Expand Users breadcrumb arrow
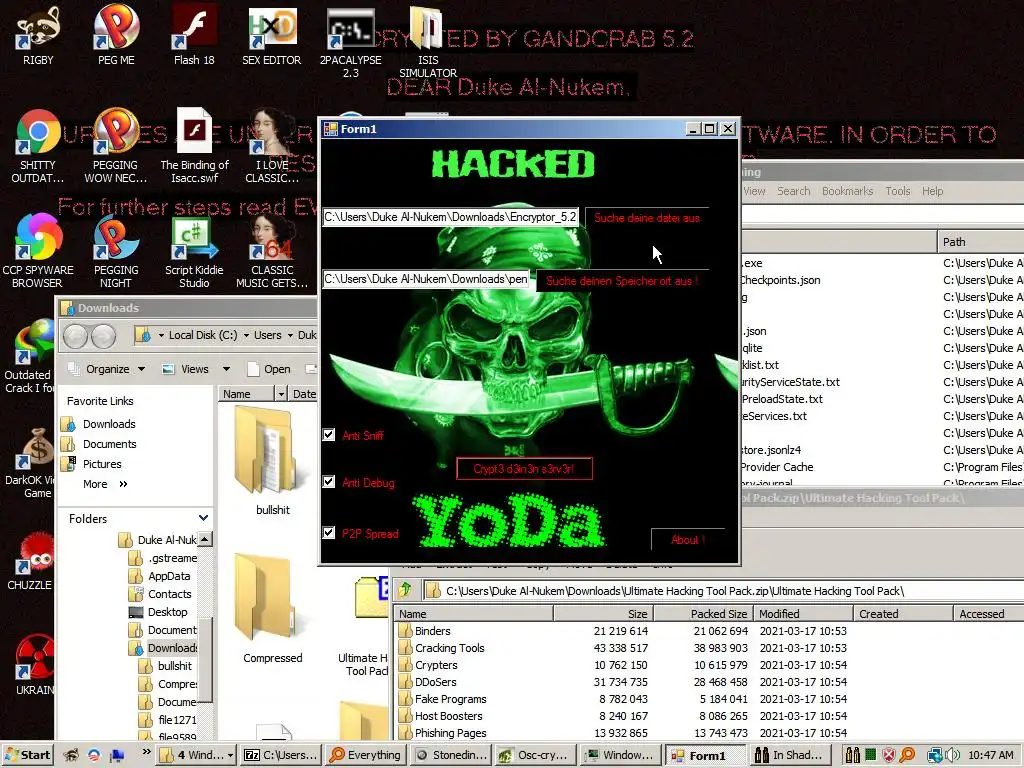The image size is (1024, 768). tap(290, 335)
